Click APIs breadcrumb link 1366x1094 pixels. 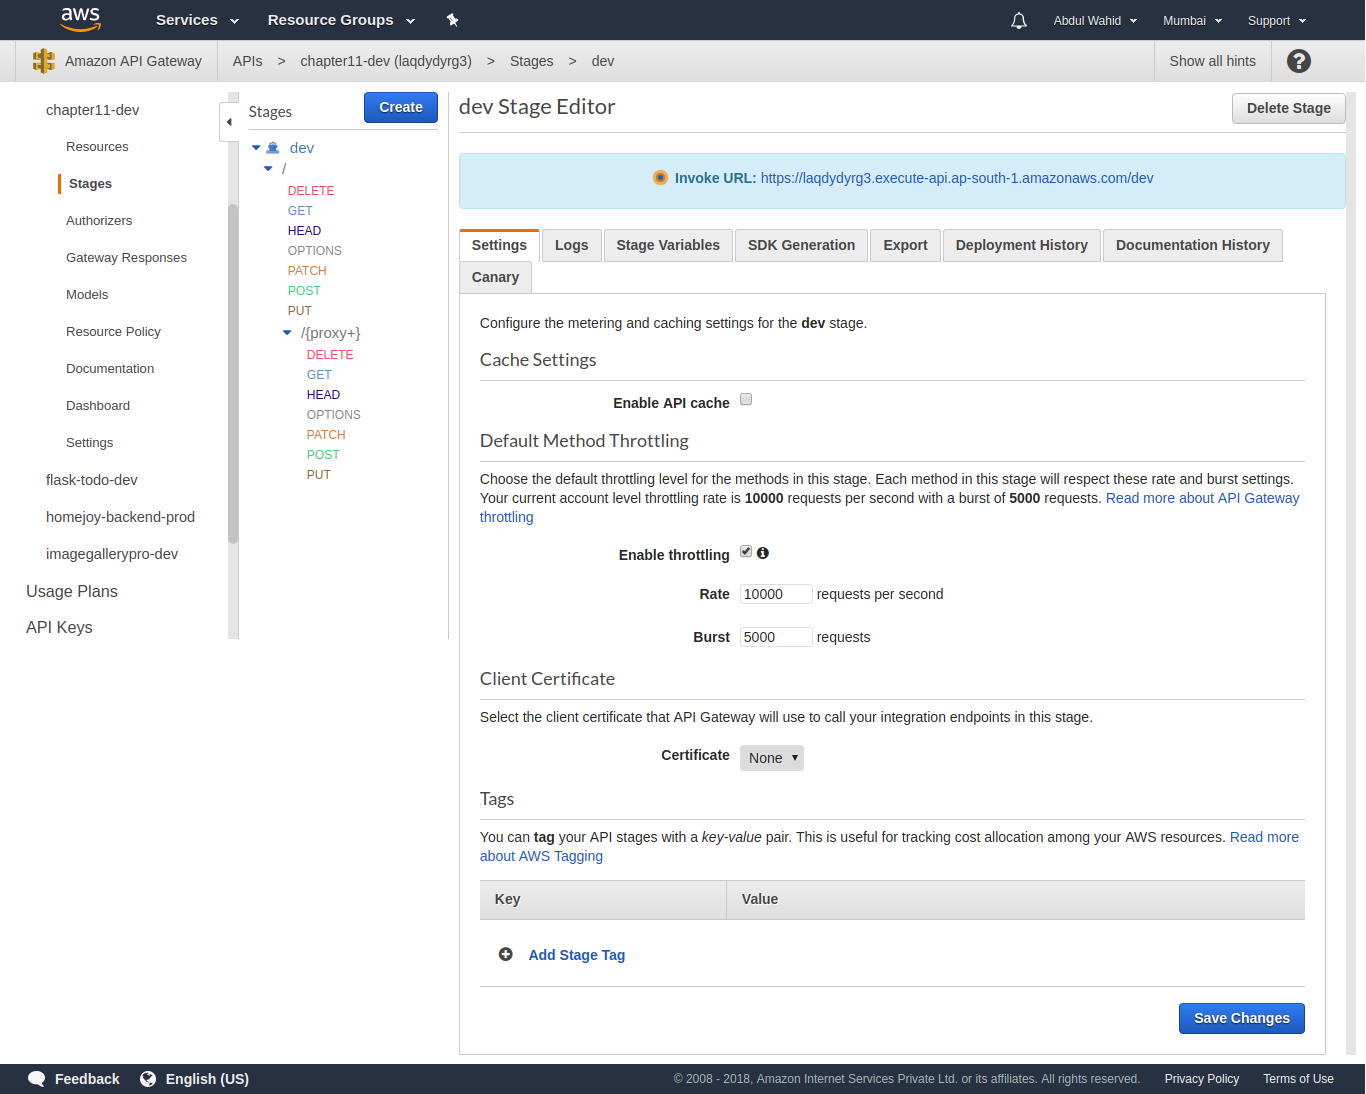click(x=248, y=61)
